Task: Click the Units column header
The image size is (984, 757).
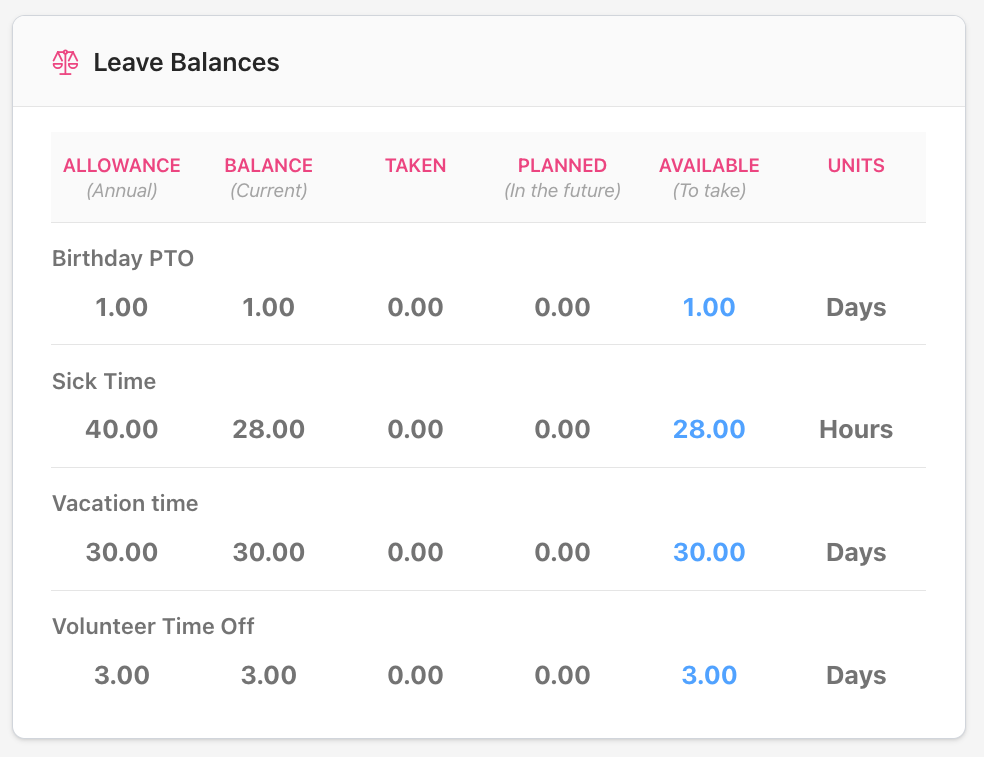Action: (x=856, y=166)
